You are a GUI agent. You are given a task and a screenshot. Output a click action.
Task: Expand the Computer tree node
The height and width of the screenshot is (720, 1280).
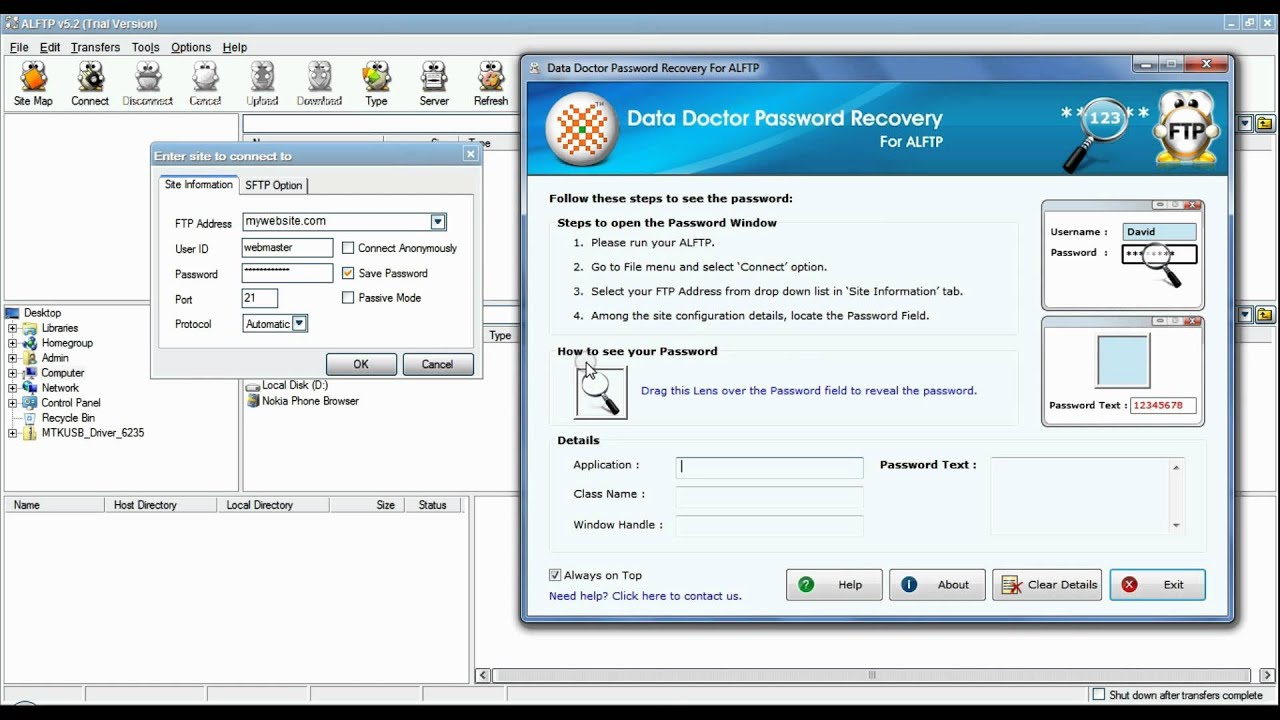(13, 373)
